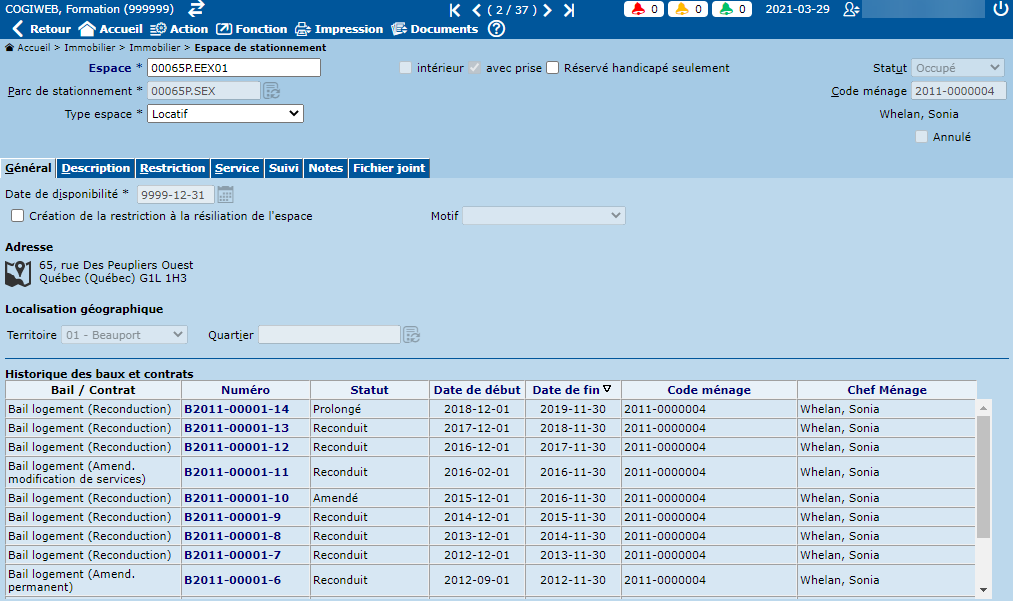Open the Statut dropdown
Viewport: 1013px width, 601px height.
pos(957,68)
